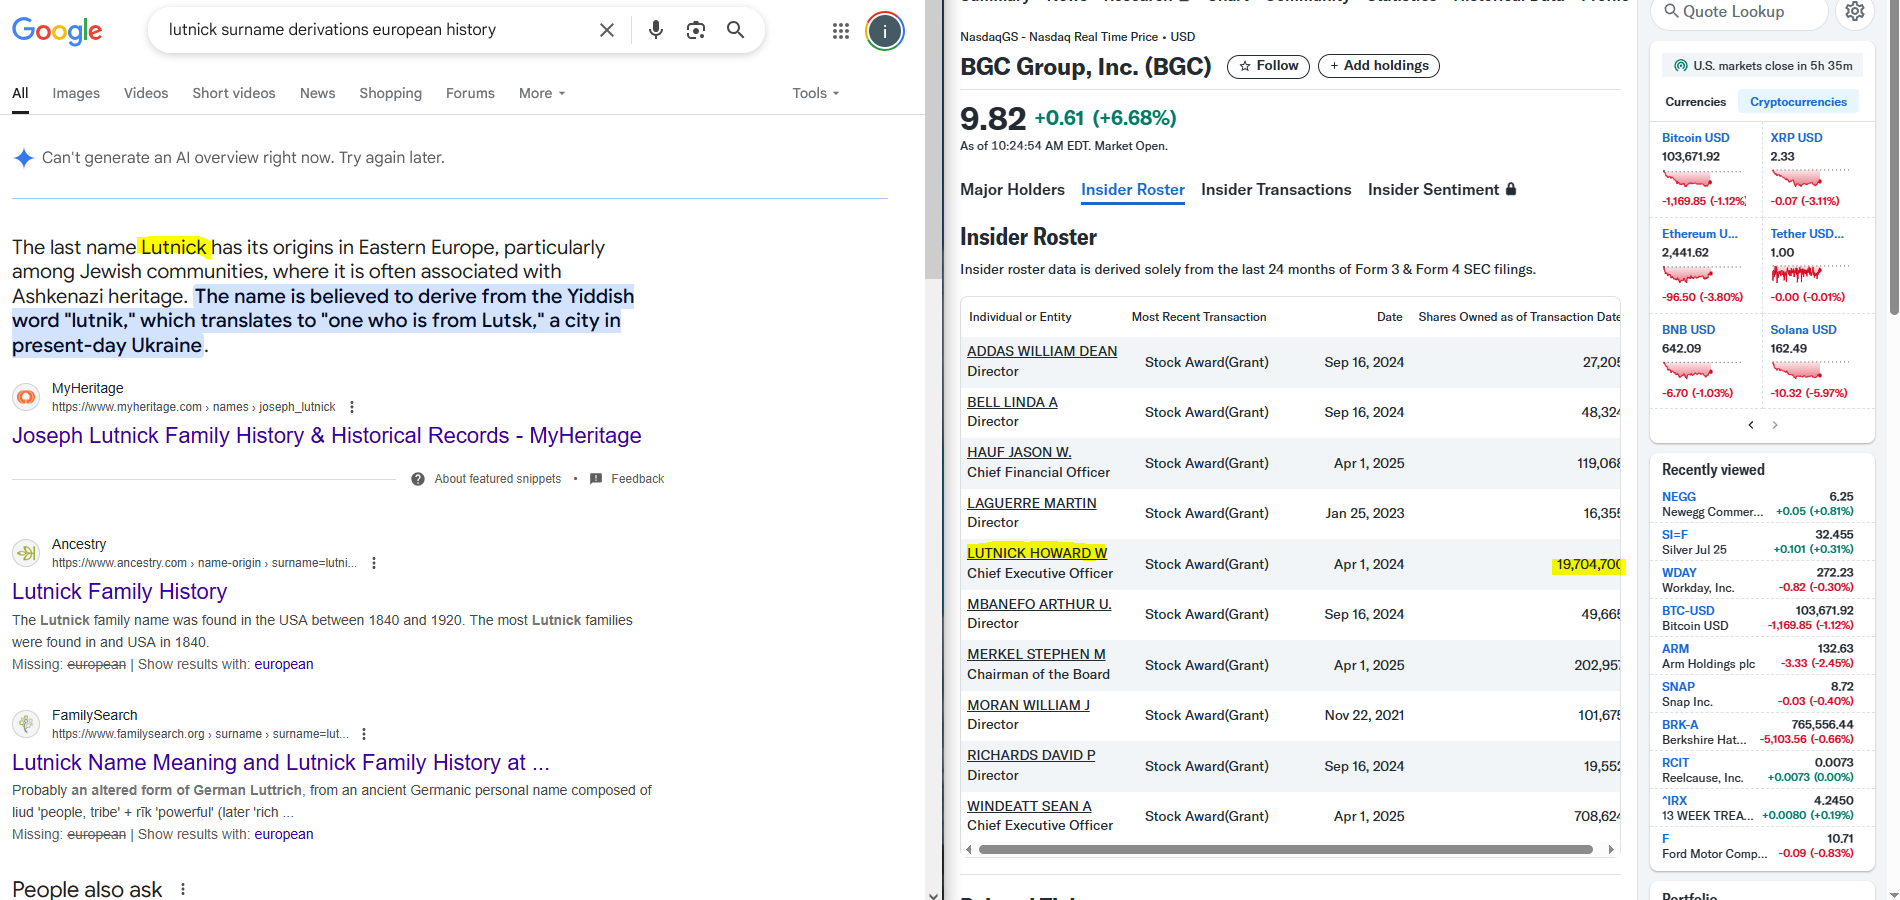The width and height of the screenshot is (1900, 900).
Task: Show previous currencies page arrow
Action: 1751,425
